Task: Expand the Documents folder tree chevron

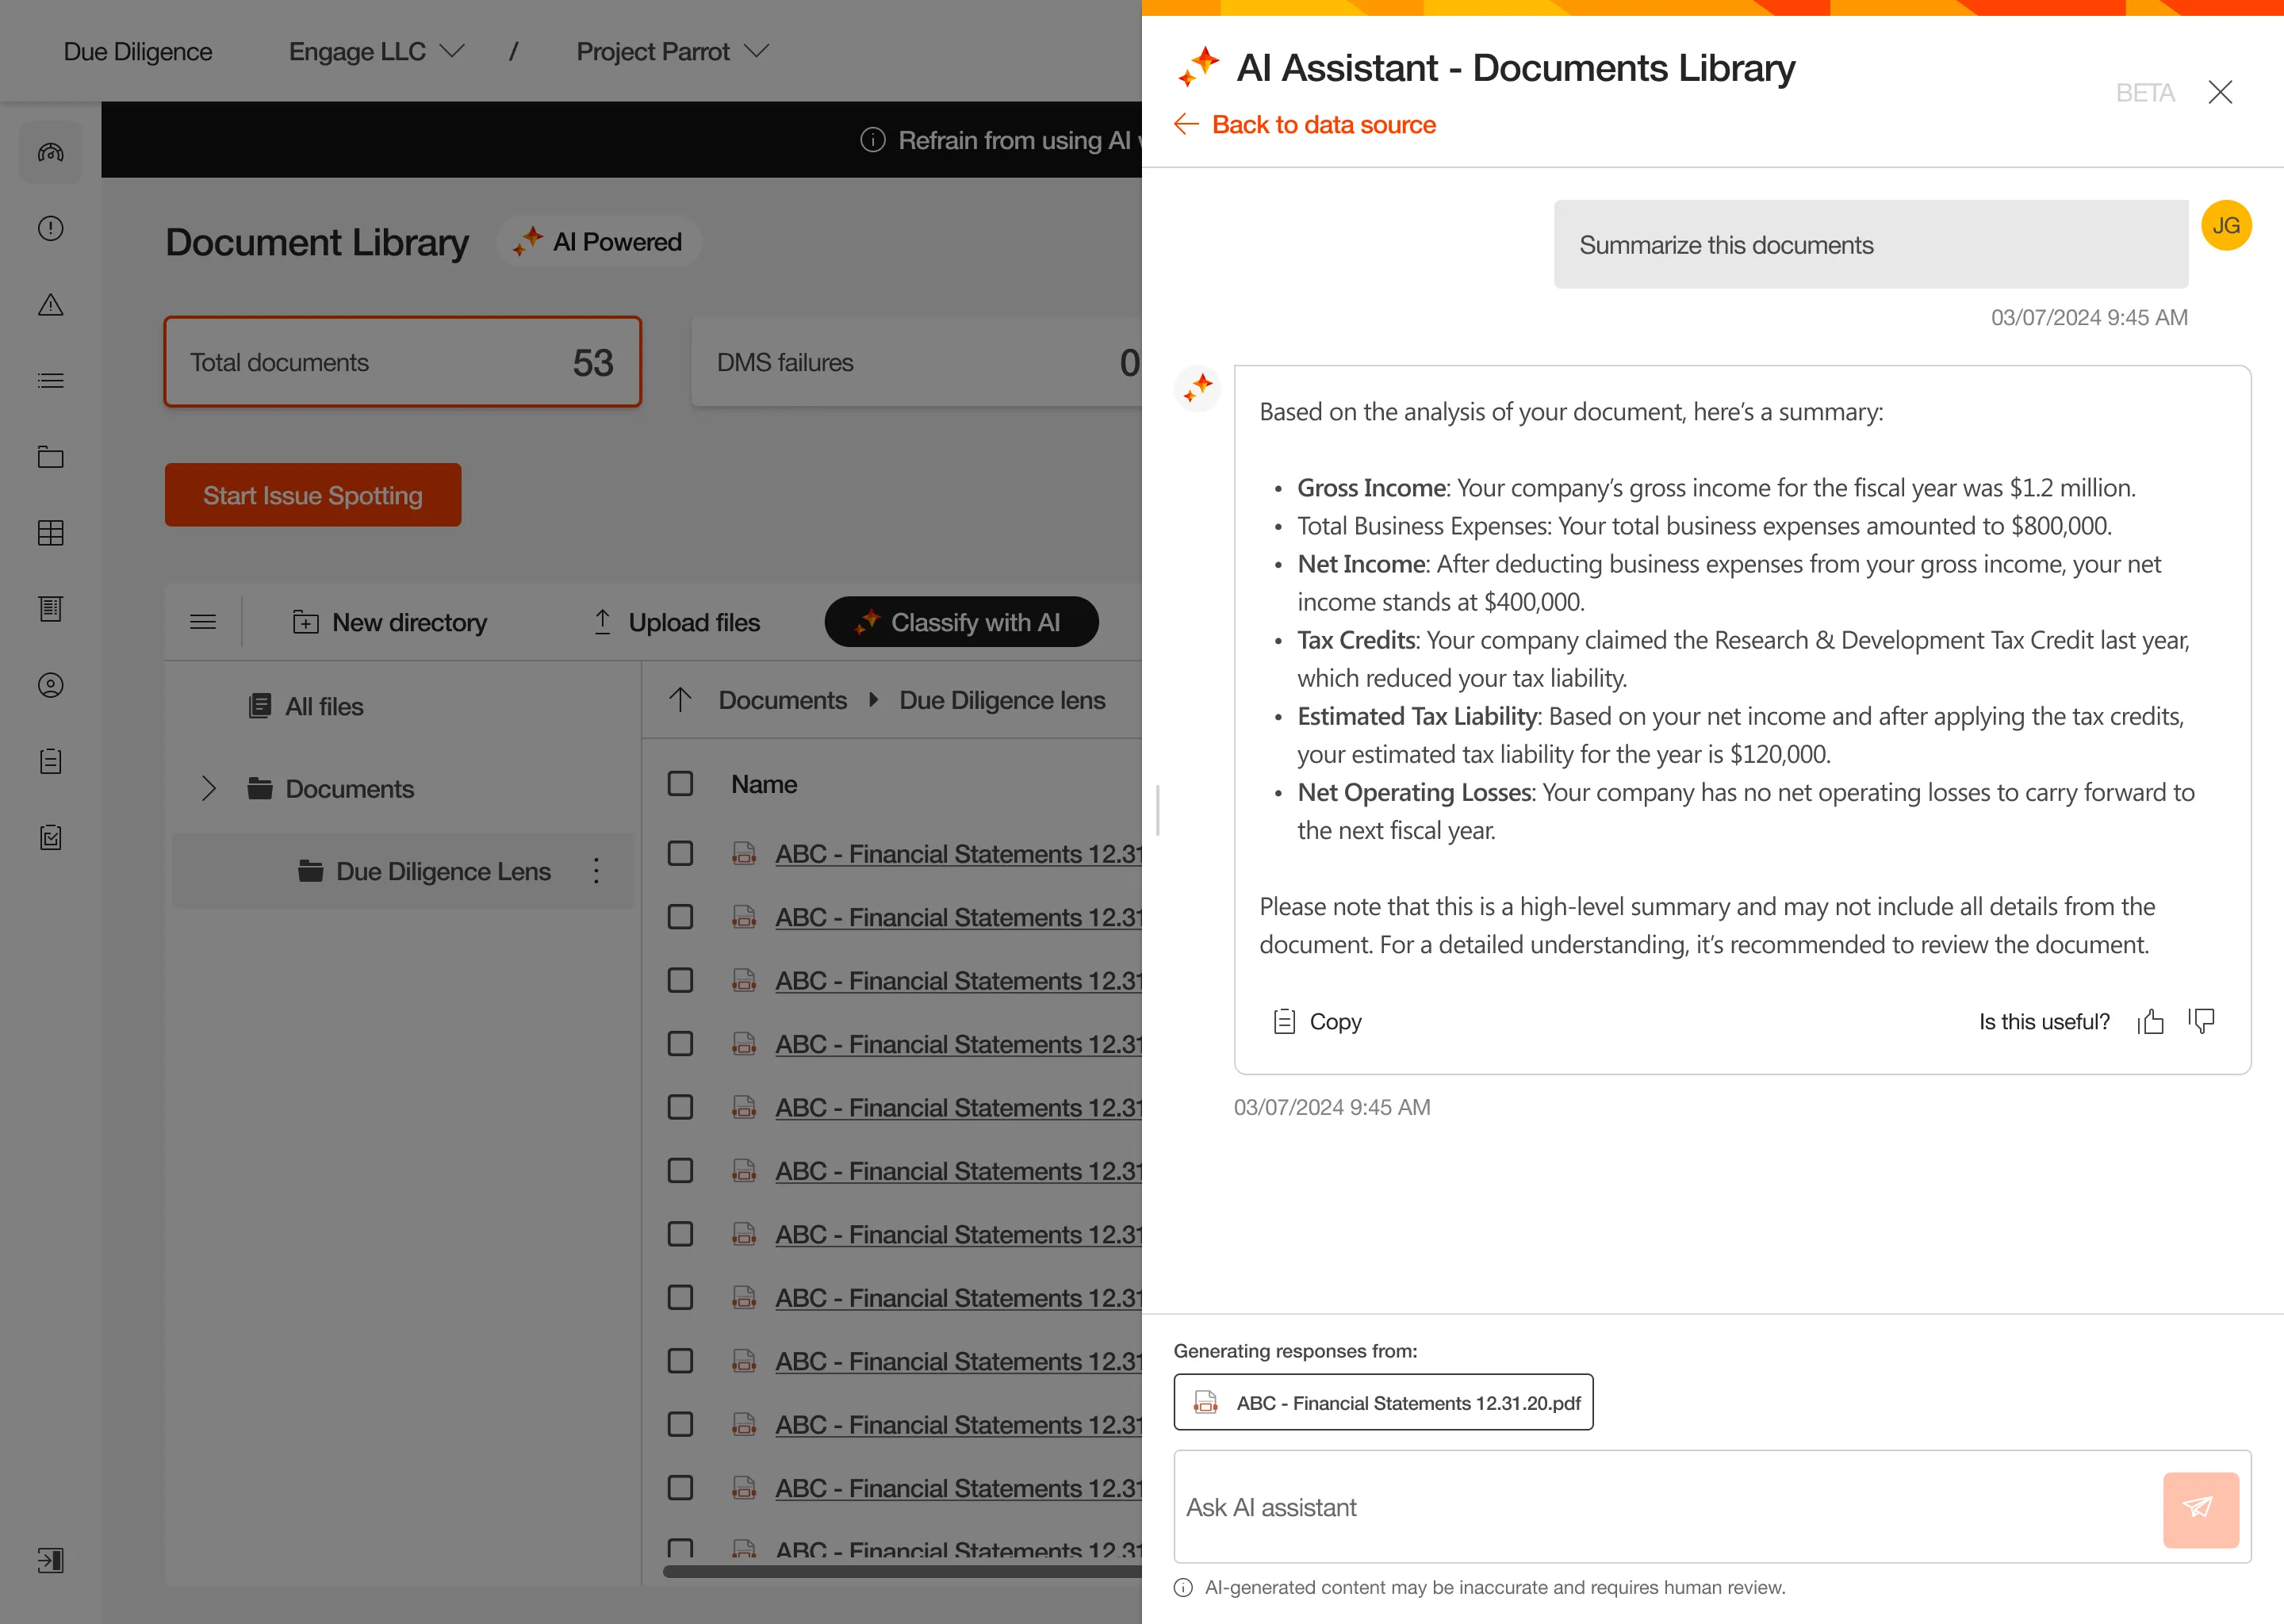Action: tap(208, 789)
